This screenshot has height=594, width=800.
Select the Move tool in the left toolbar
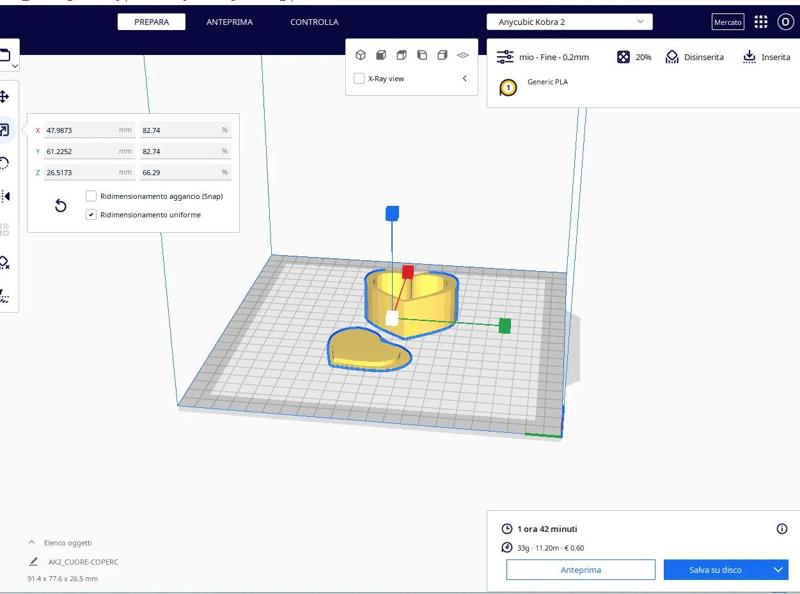click(4, 97)
